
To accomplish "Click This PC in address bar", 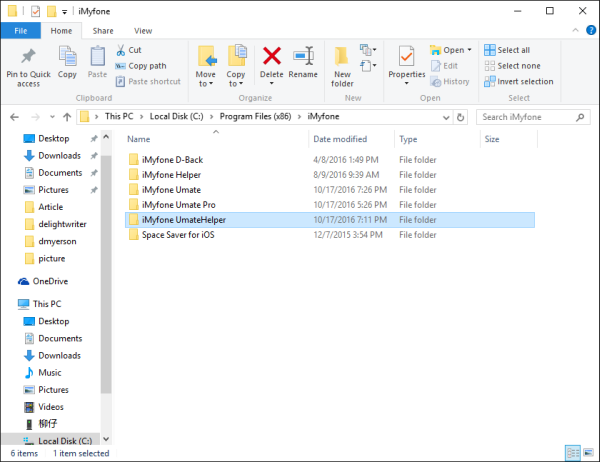I will (x=119, y=116).
